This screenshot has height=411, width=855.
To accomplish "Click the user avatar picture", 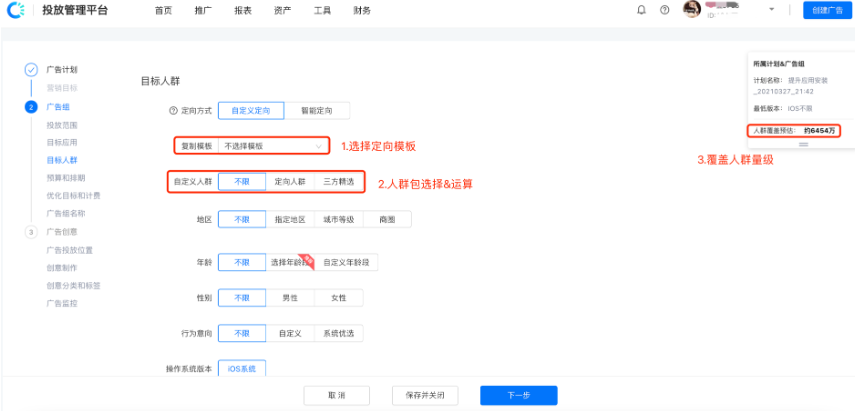I will 691,9.
